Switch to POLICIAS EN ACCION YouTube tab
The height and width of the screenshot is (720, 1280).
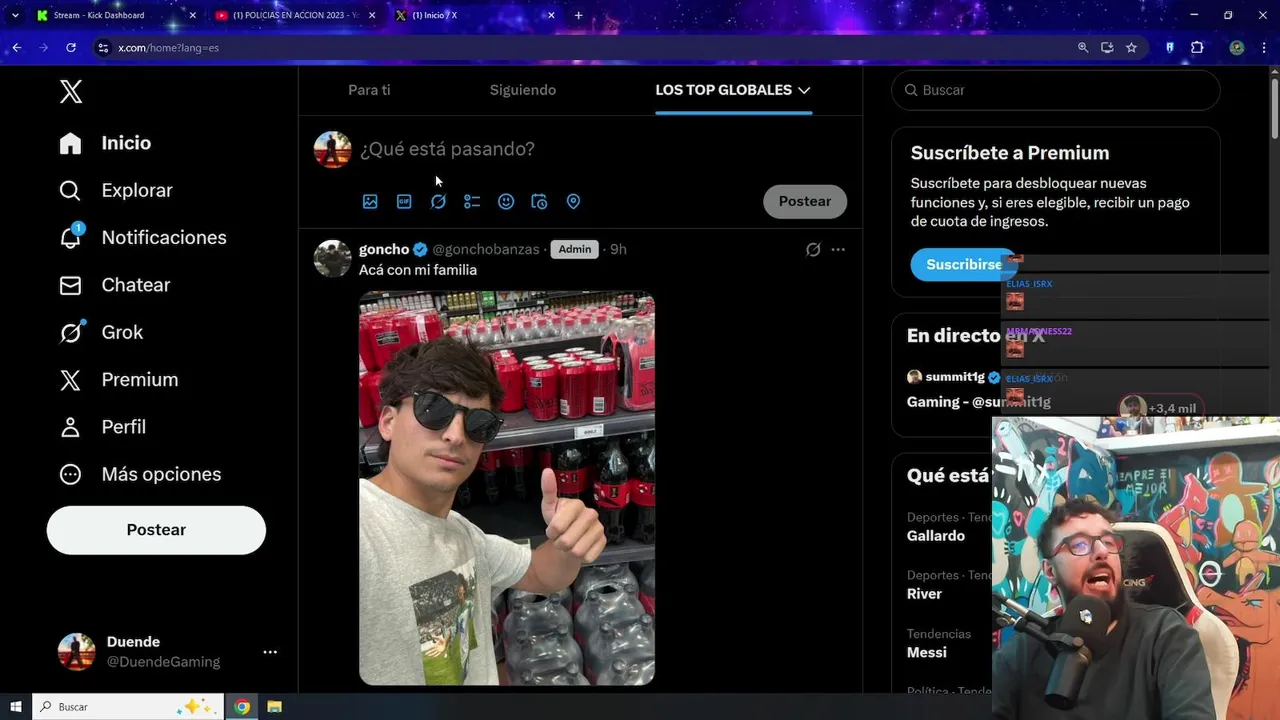(294, 15)
